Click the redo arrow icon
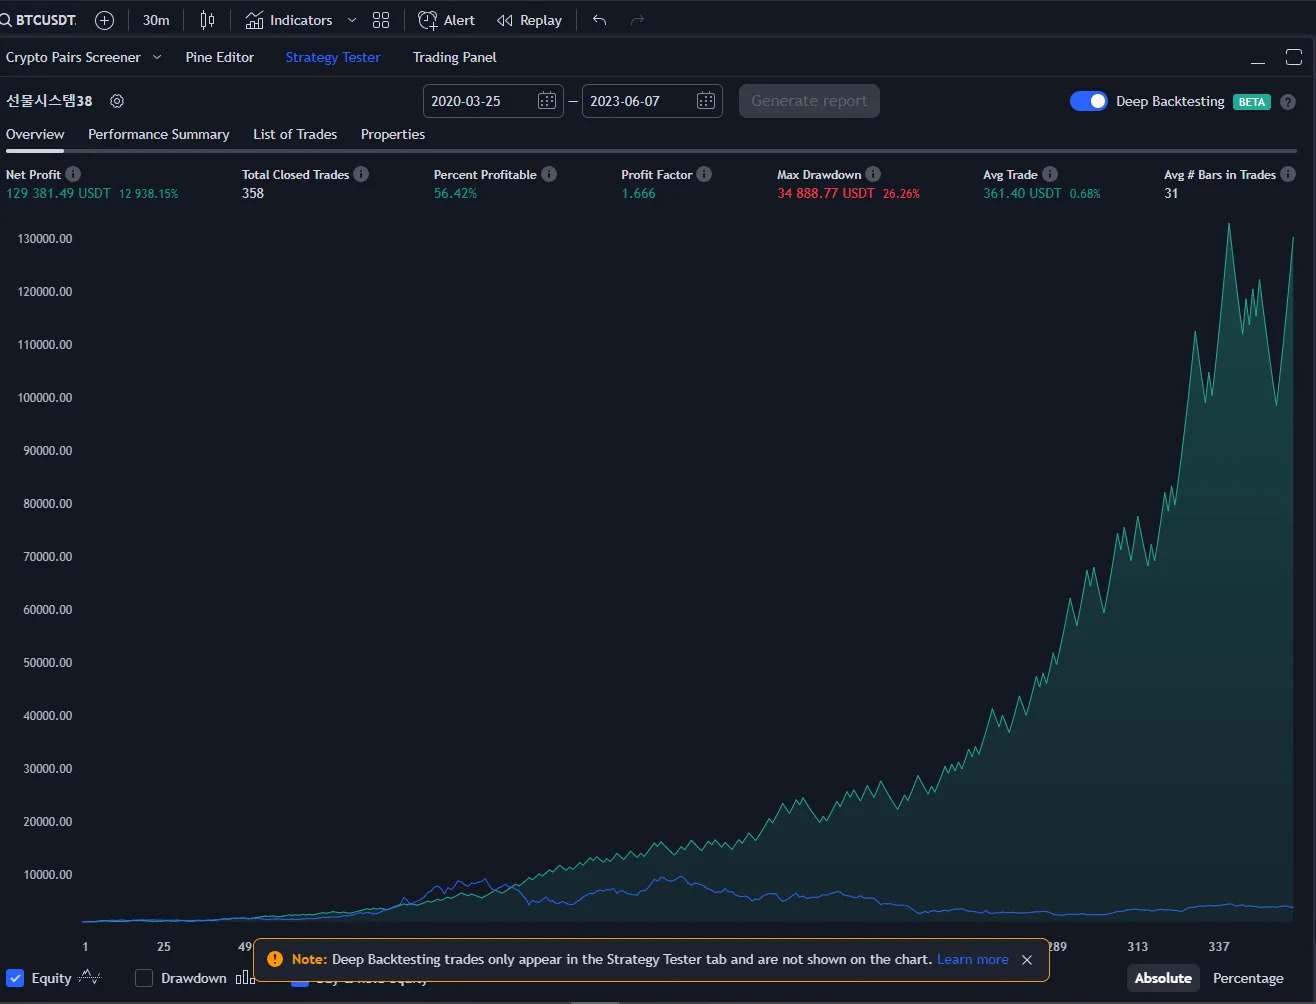 coord(637,20)
